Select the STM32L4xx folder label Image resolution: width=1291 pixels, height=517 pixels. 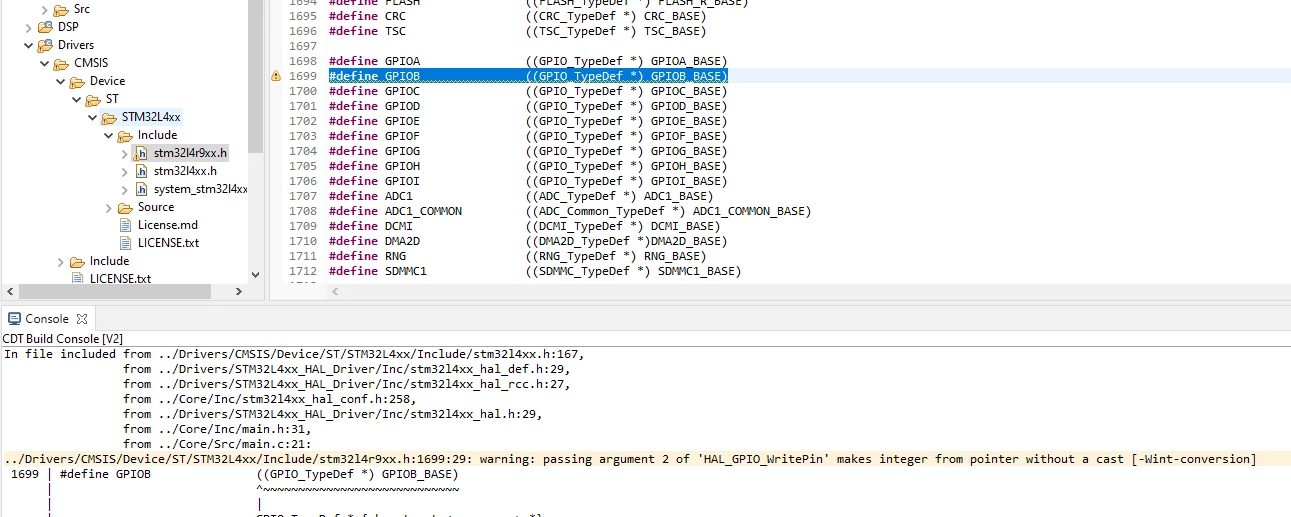pyautogui.click(x=151, y=117)
